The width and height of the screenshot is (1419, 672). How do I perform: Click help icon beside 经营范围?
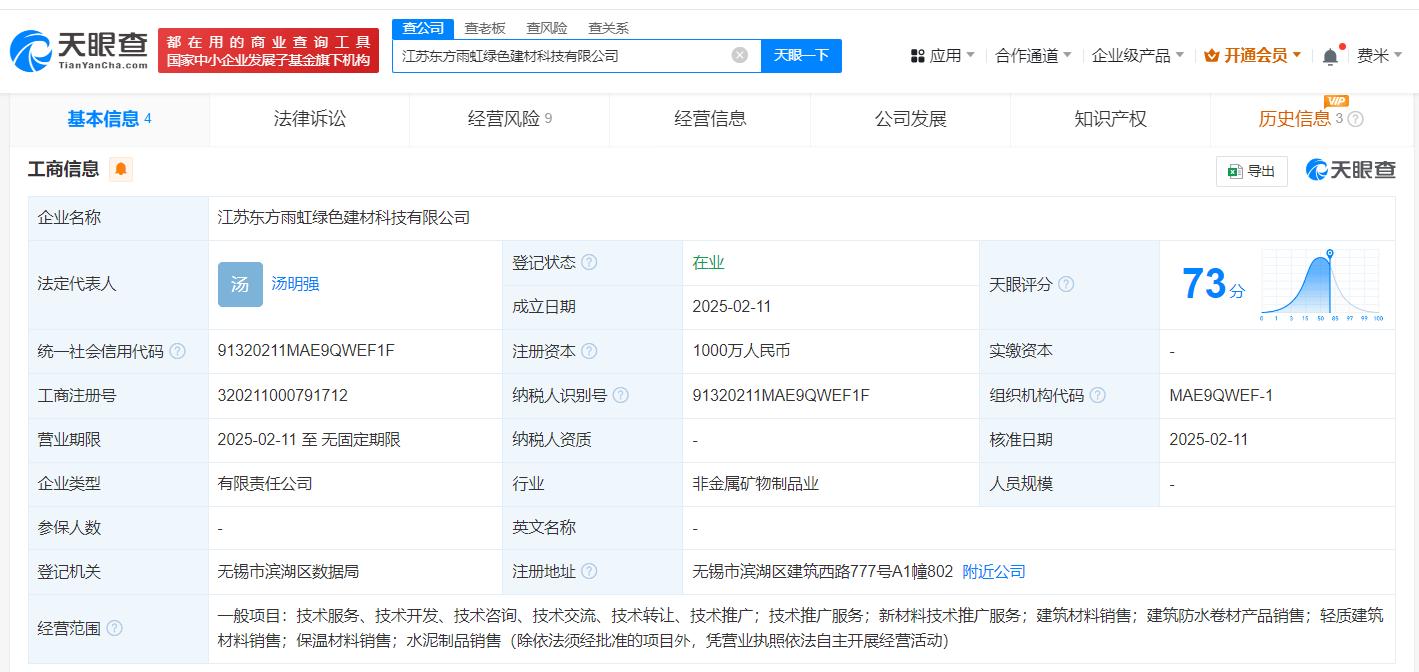[x=115, y=628]
